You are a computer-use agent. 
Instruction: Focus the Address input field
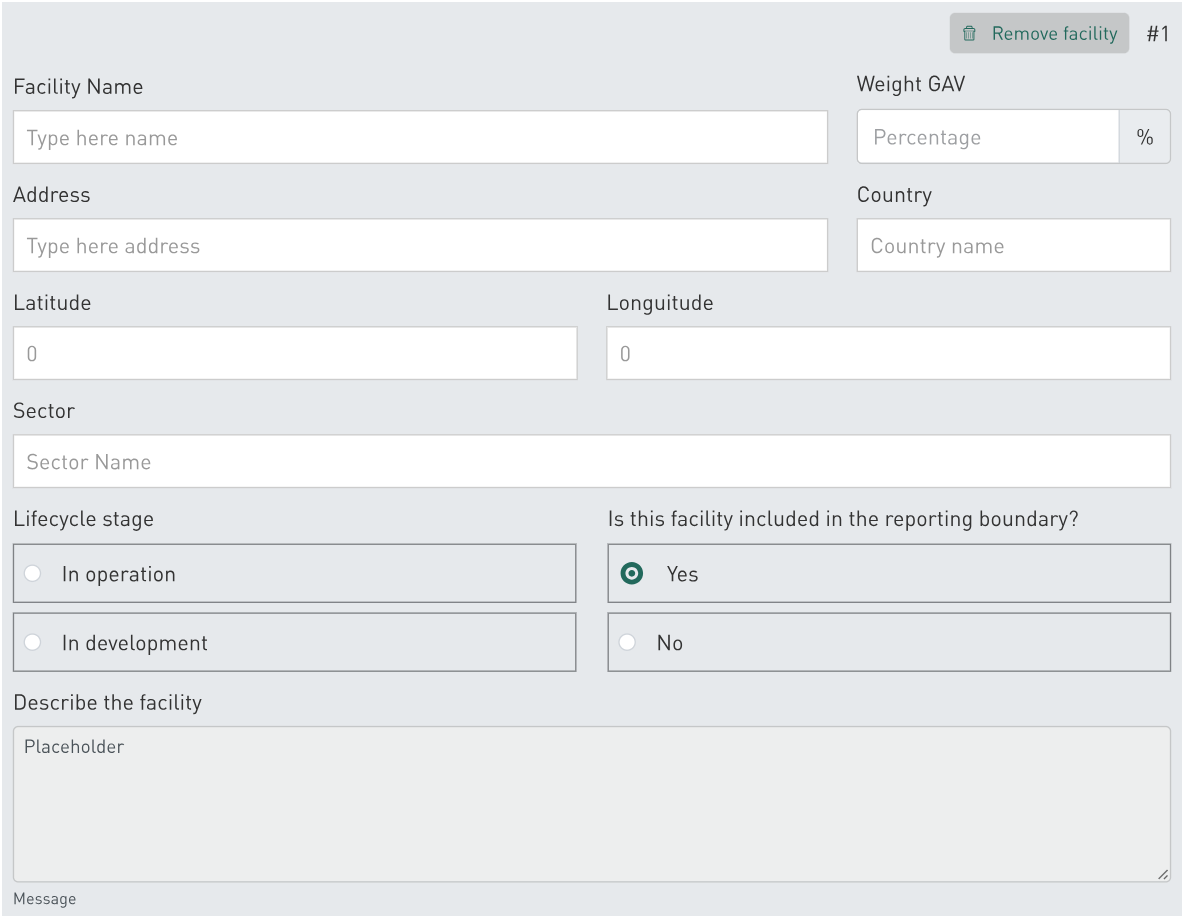pyautogui.click(x=420, y=246)
